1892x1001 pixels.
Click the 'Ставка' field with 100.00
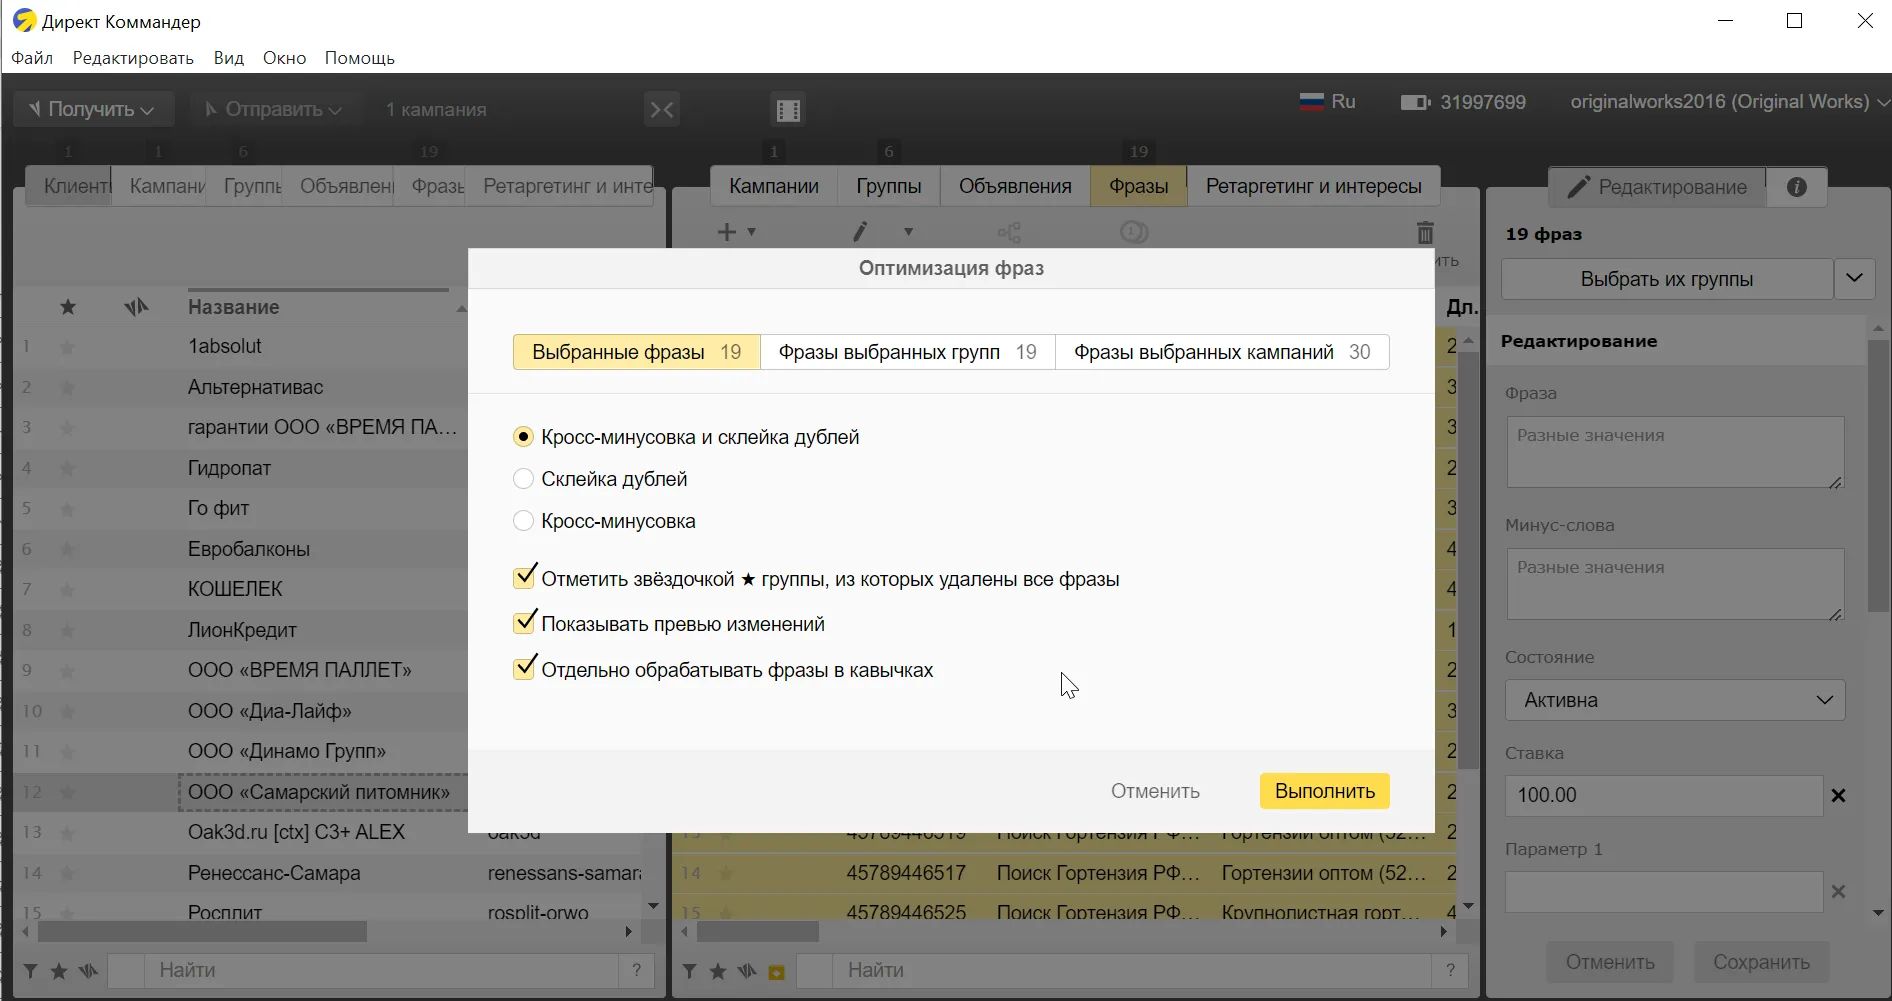[1664, 795]
